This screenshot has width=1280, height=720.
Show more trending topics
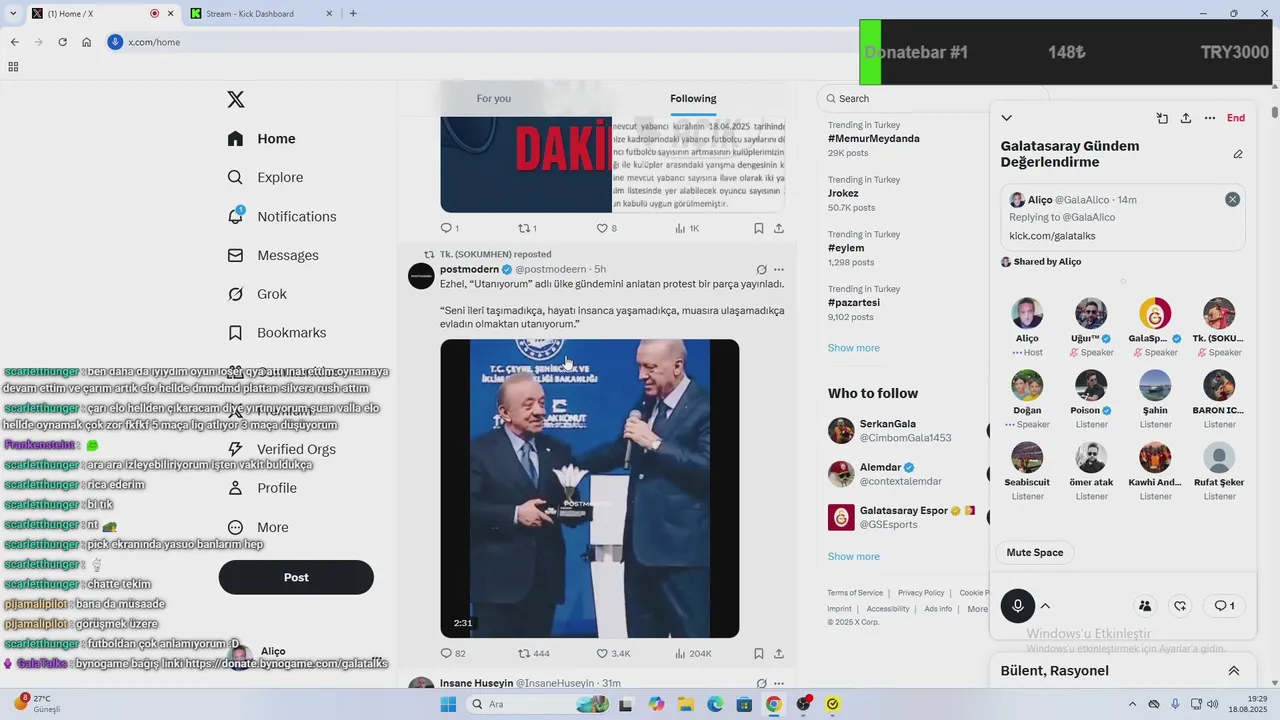tap(854, 348)
